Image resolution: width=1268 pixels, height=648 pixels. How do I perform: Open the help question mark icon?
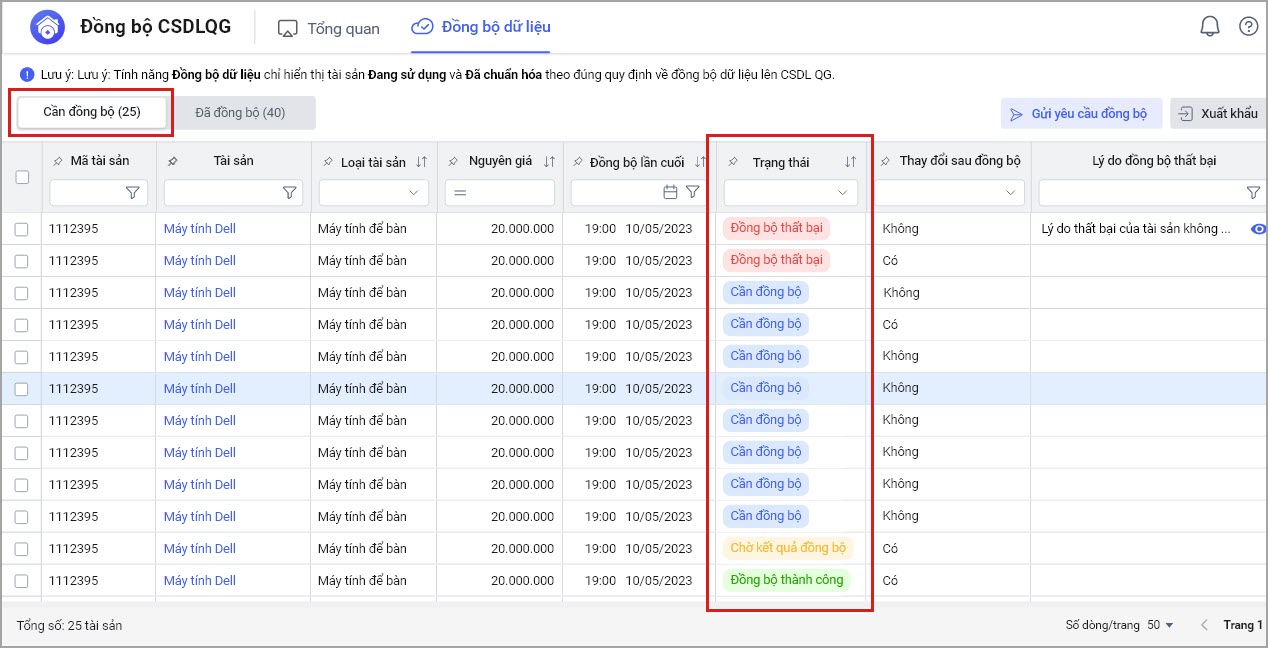[x=1248, y=27]
